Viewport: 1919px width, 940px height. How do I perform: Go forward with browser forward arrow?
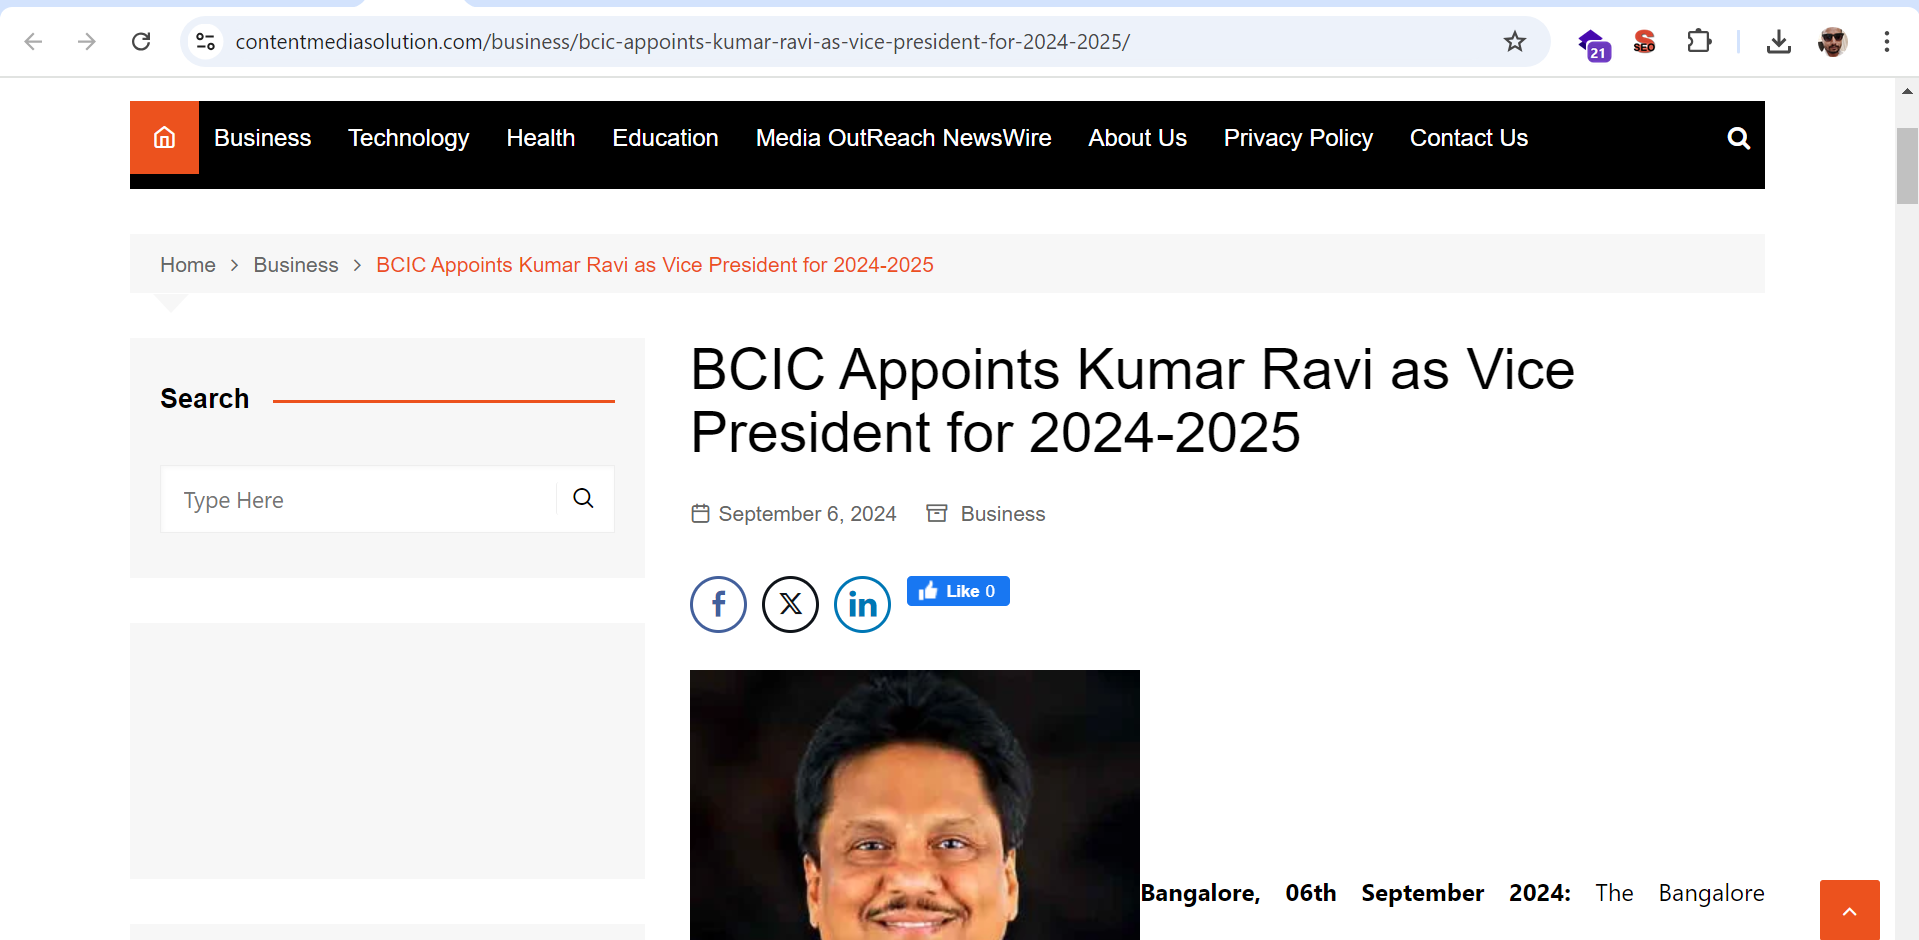click(x=87, y=41)
